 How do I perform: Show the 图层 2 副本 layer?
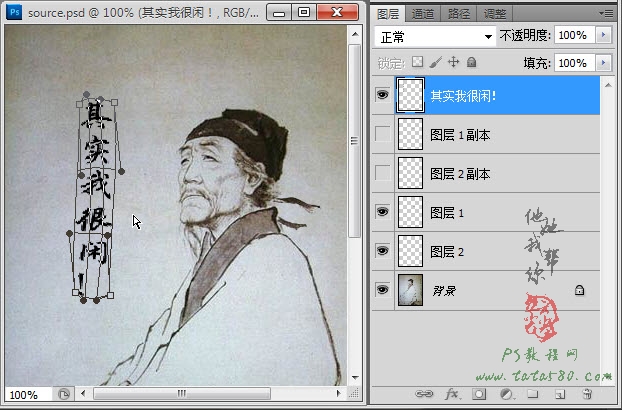382,173
